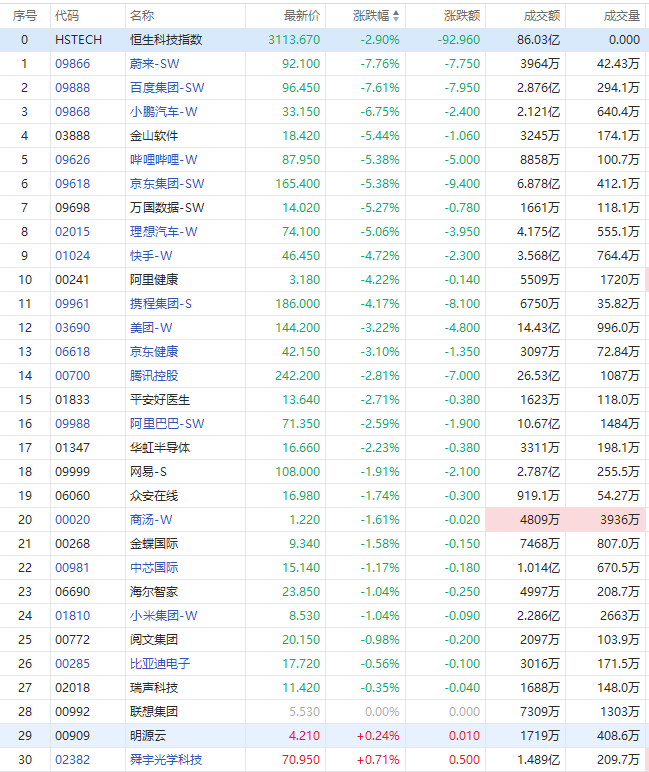
Task: Open 中芯国际 stock name
Action: click(x=154, y=568)
